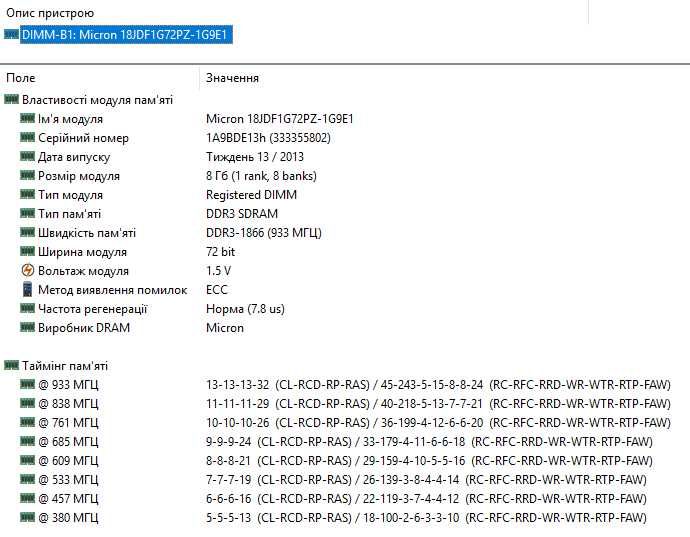The height and width of the screenshot is (537, 690).
Task: Click the serial value '1A9BDE13h (333355802)'
Action: (268, 138)
